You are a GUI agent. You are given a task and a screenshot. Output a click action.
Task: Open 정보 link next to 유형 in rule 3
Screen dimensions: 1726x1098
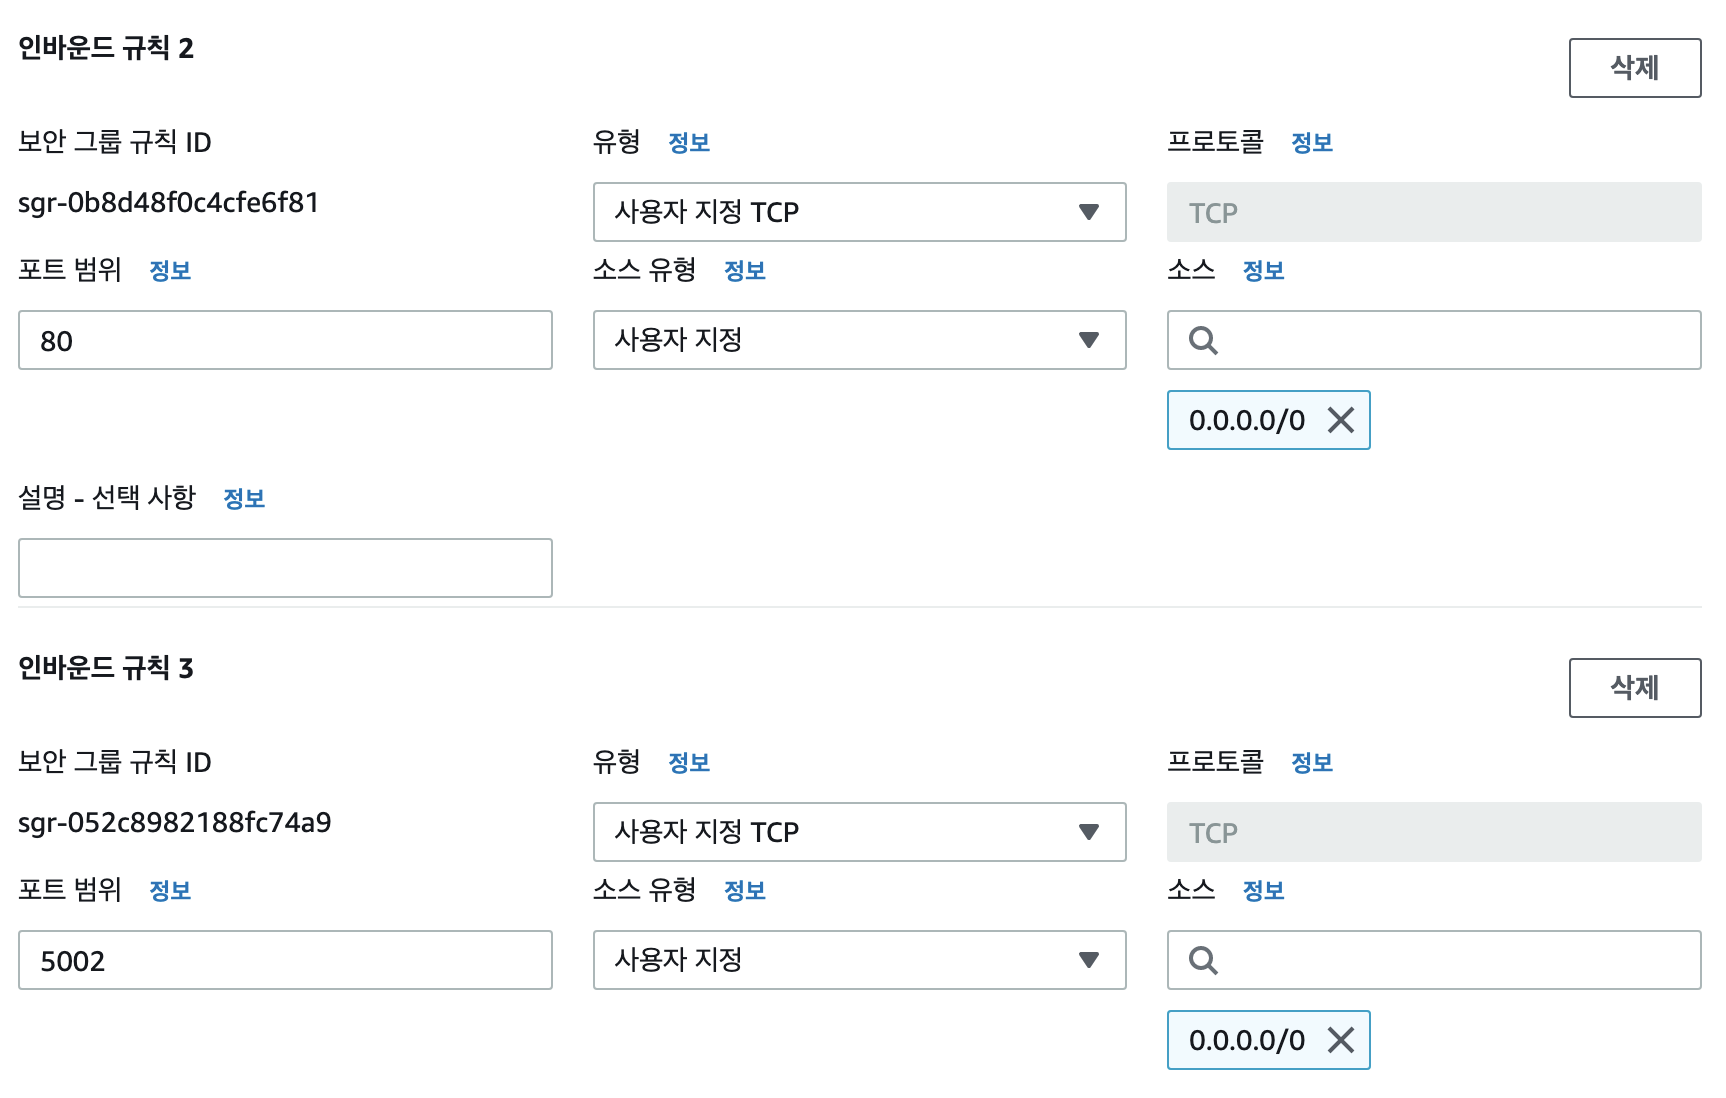click(689, 762)
